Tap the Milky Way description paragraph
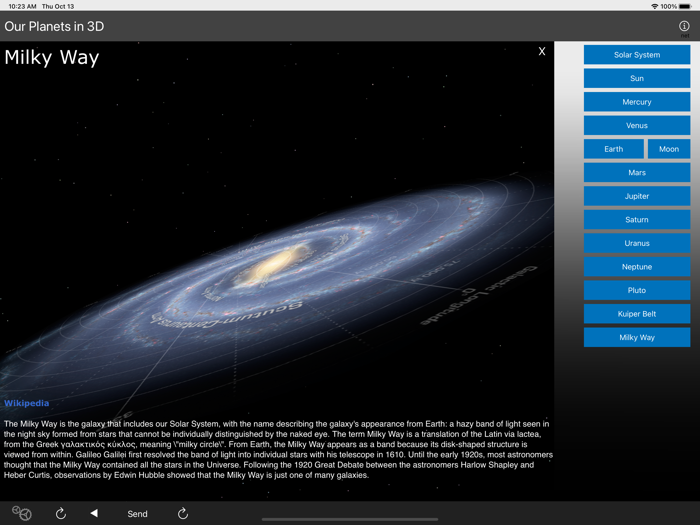Viewport: 700px width, 525px height. 278,450
